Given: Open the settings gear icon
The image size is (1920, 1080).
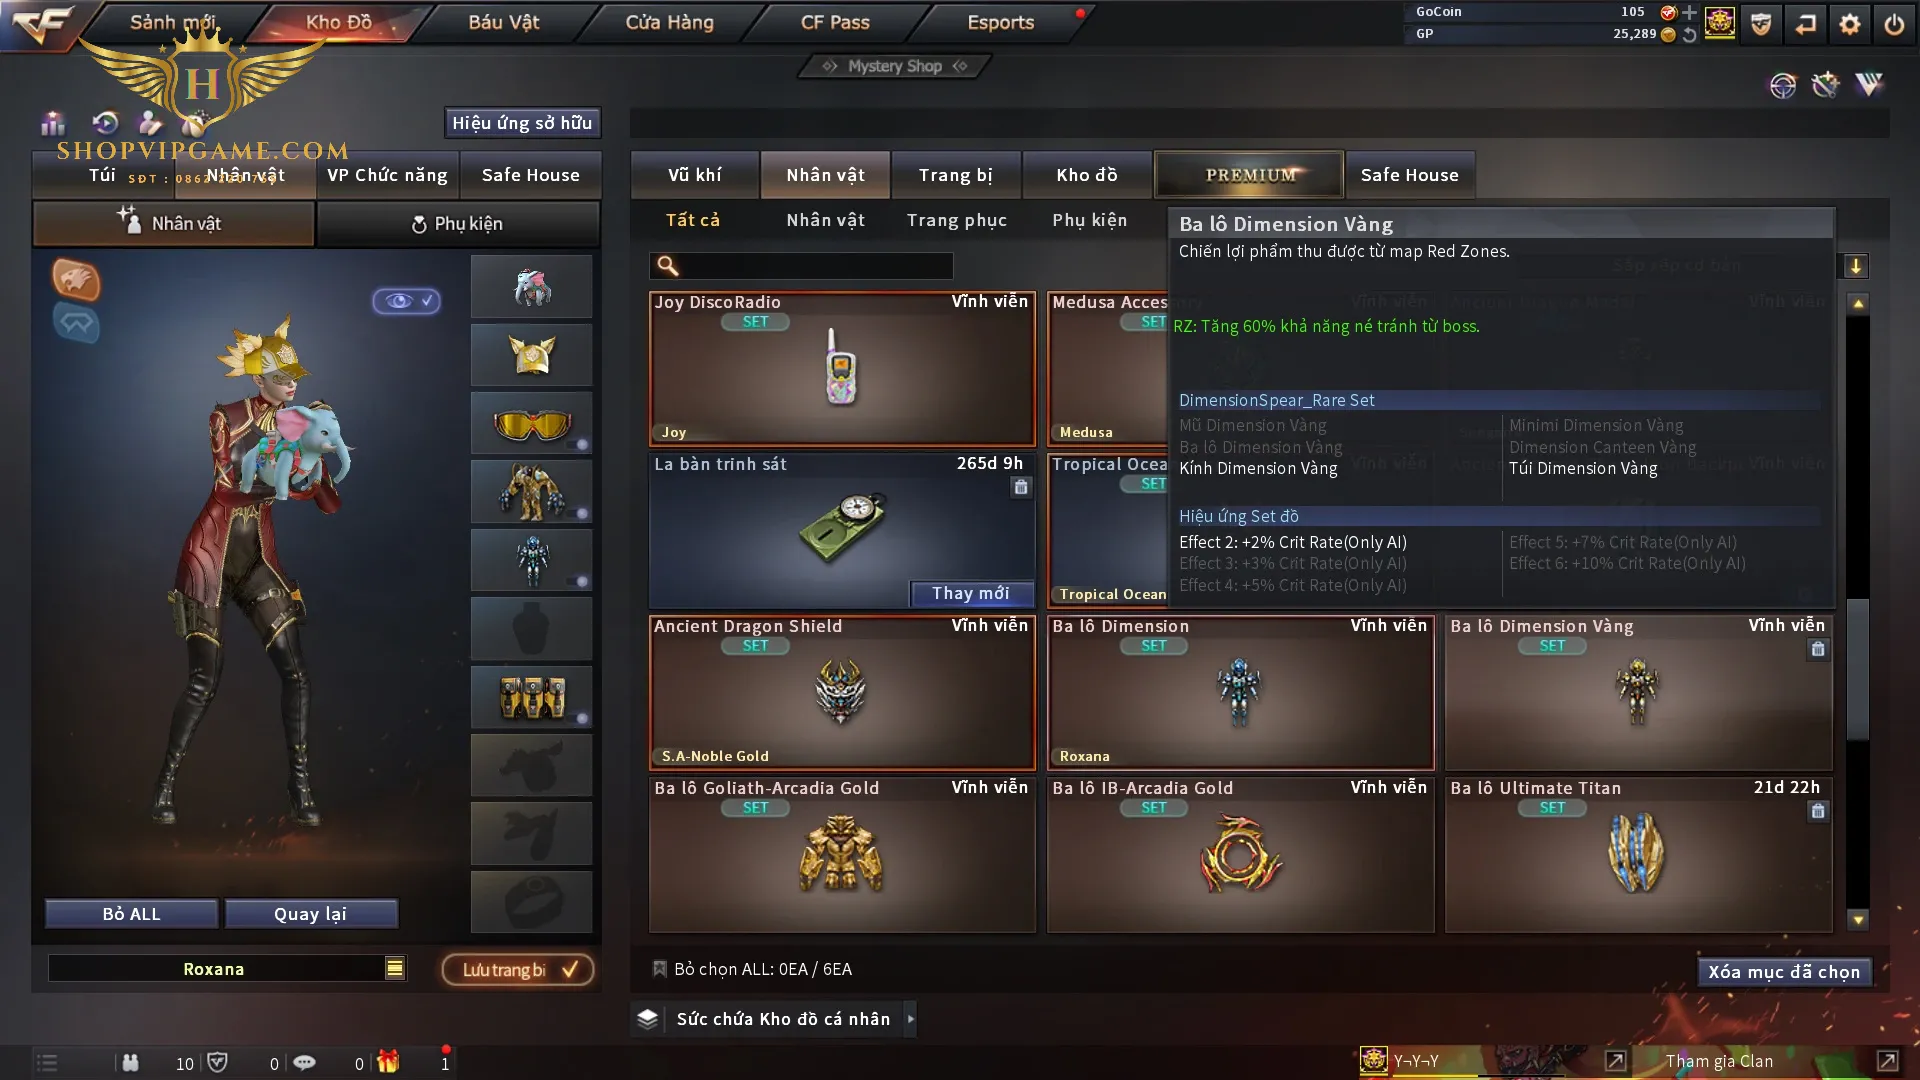Looking at the screenshot, I should click(x=1850, y=24).
